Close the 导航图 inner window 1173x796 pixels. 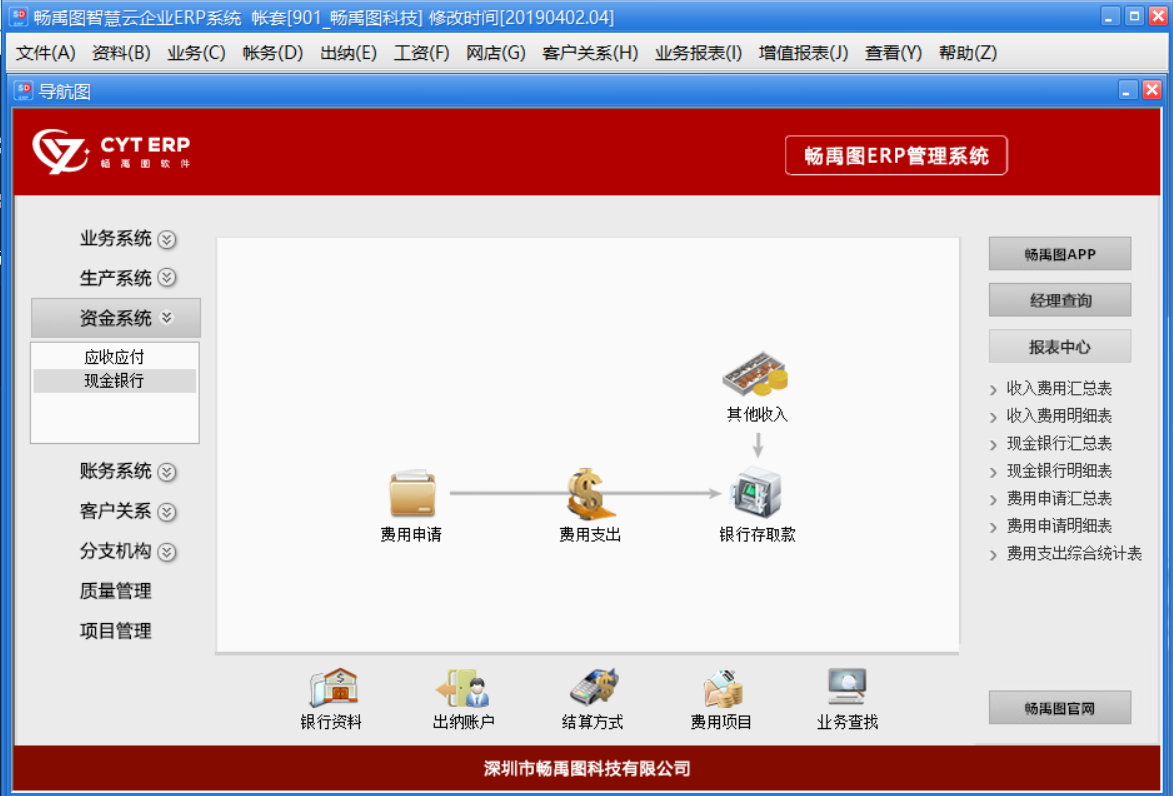pyautogui.click(x=1152, y=91)
